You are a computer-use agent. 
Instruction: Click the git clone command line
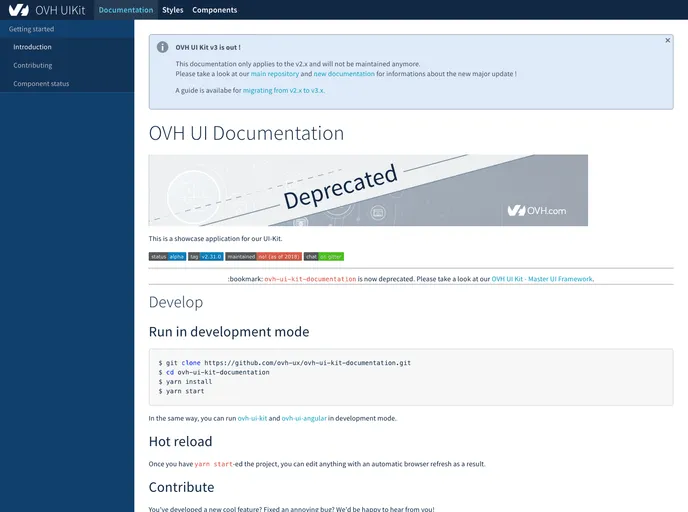(x=285, y=363)
